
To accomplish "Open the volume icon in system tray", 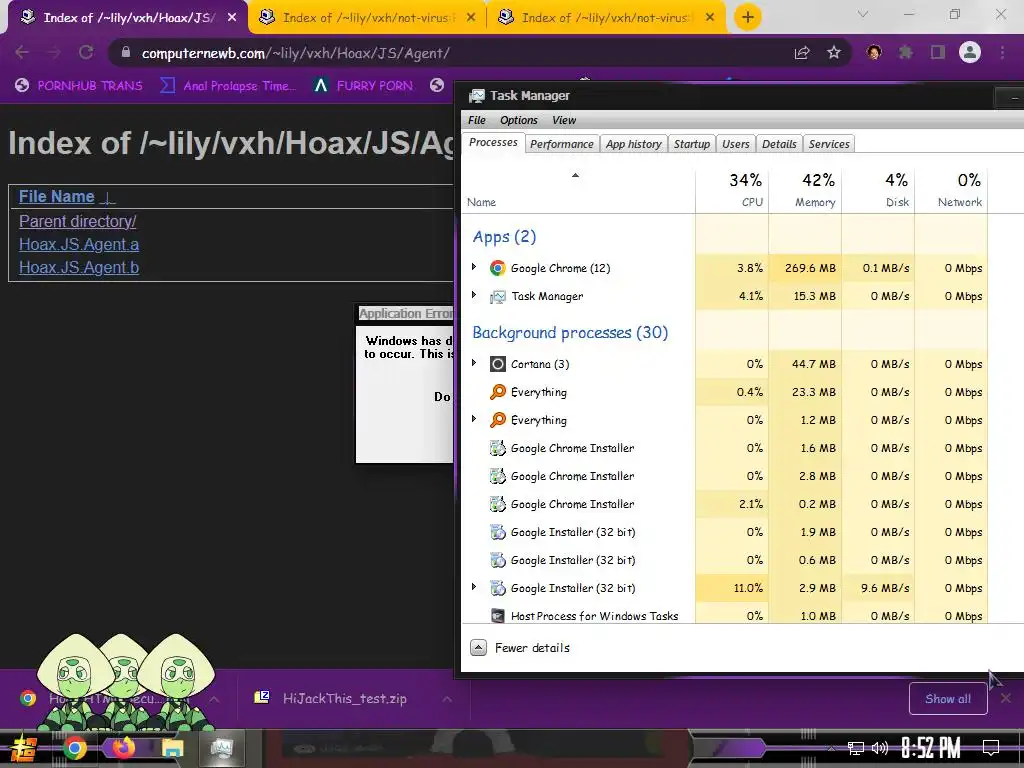I will pyautogui.click(x=880, y=748).
